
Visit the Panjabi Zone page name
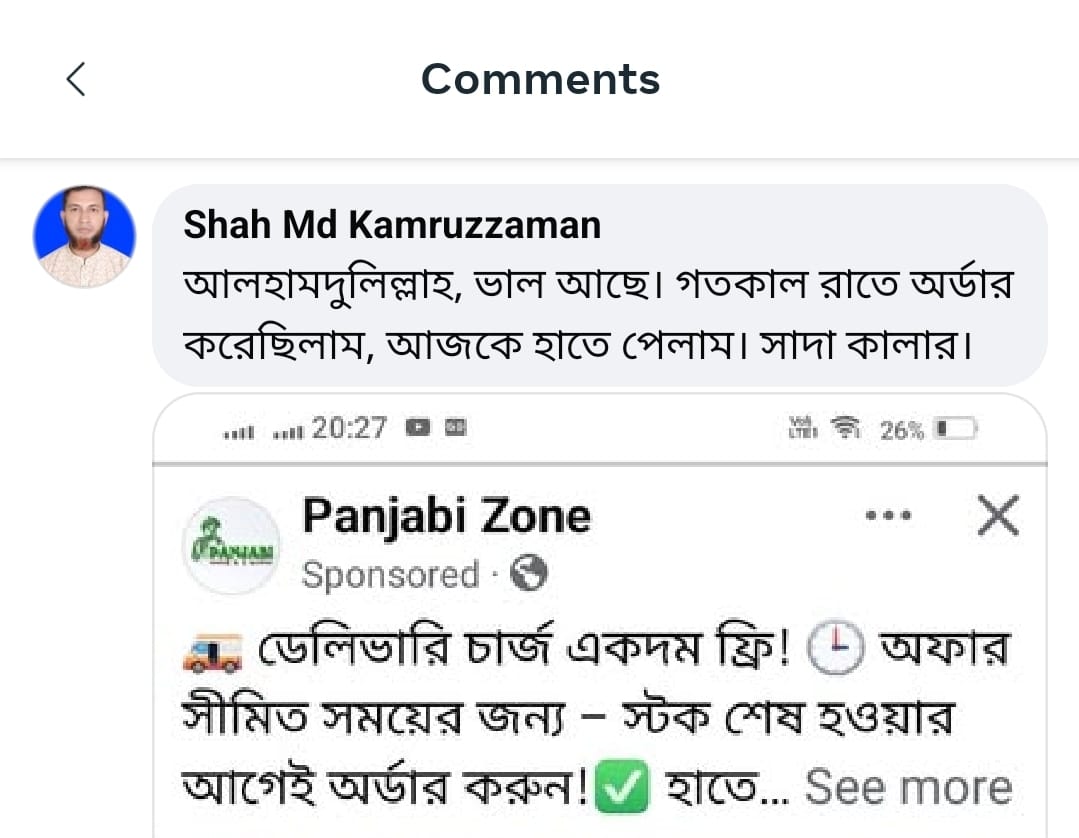point(446,516)
